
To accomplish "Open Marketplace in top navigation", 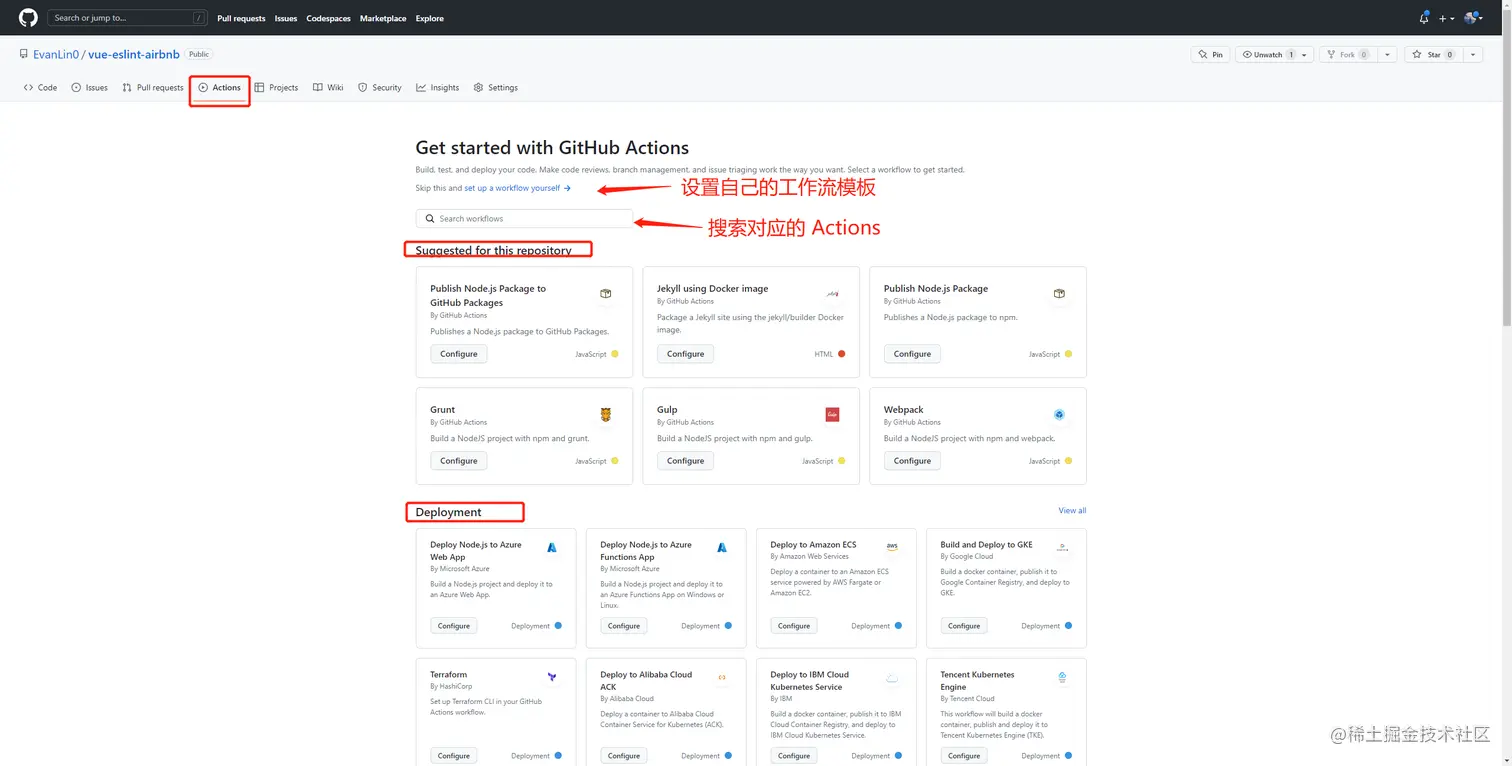I will 383,18.
